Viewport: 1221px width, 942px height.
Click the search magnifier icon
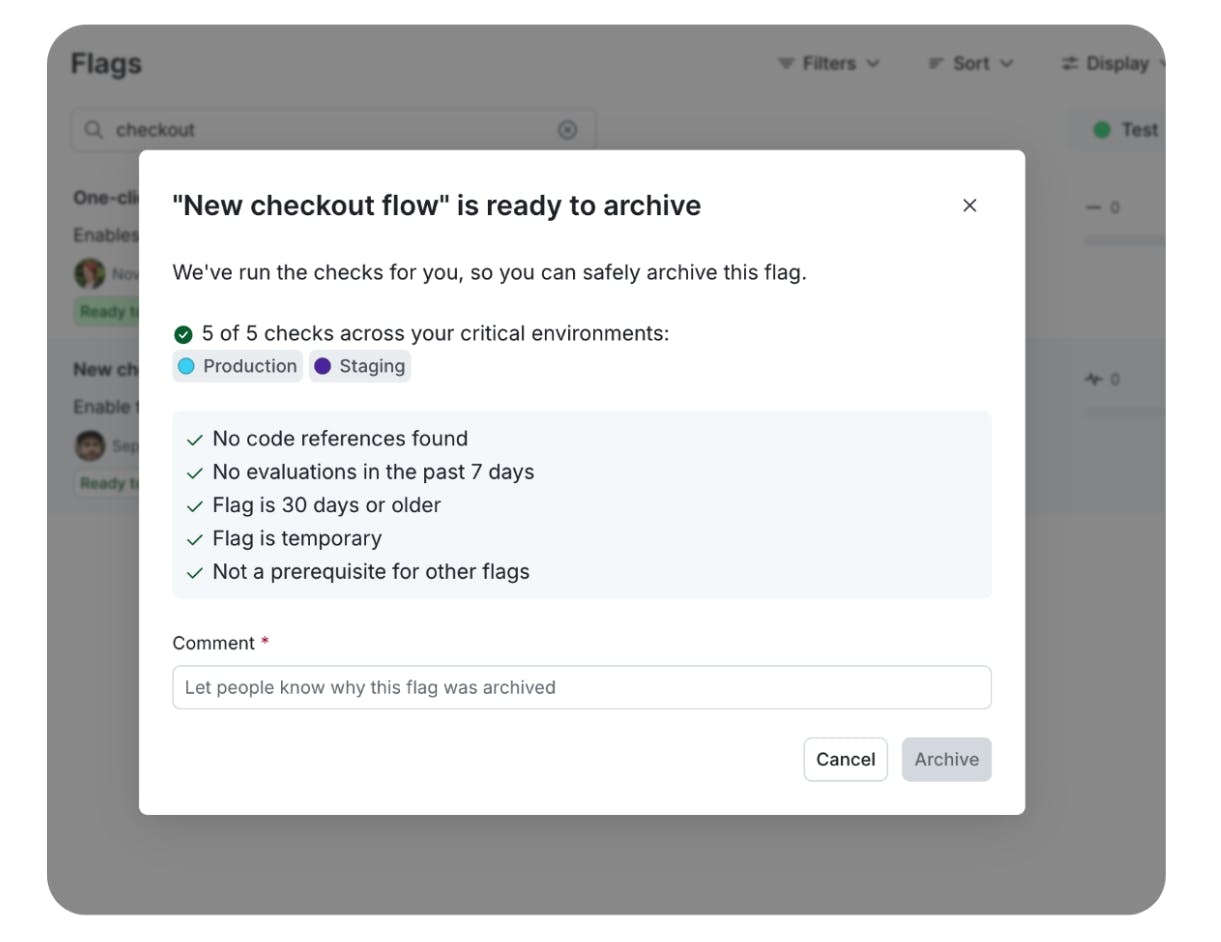94,130
